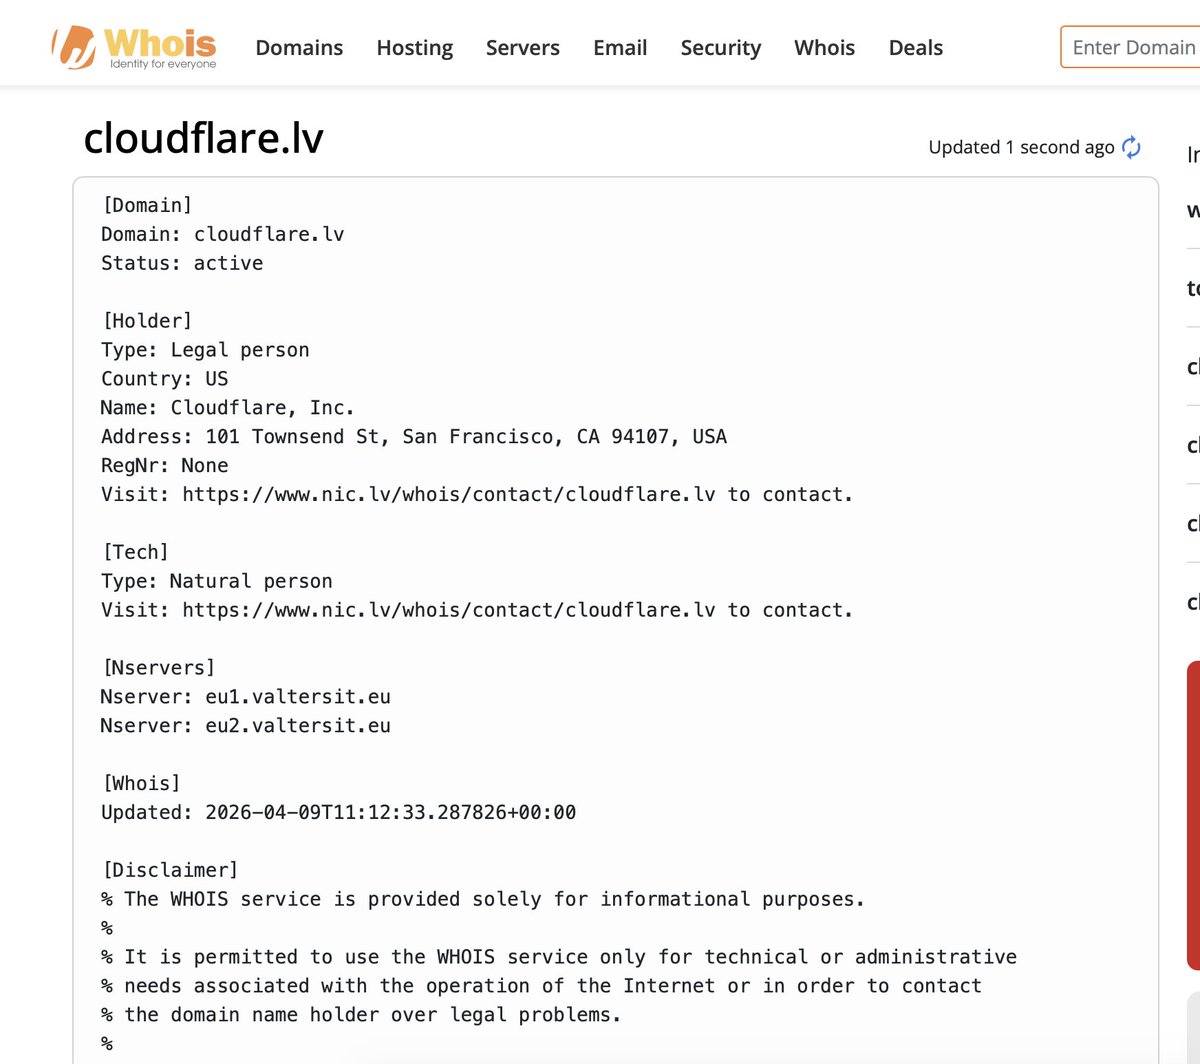
Task: Click the eu1.valtersit.eu nameserver line
Action: [246, 697]
